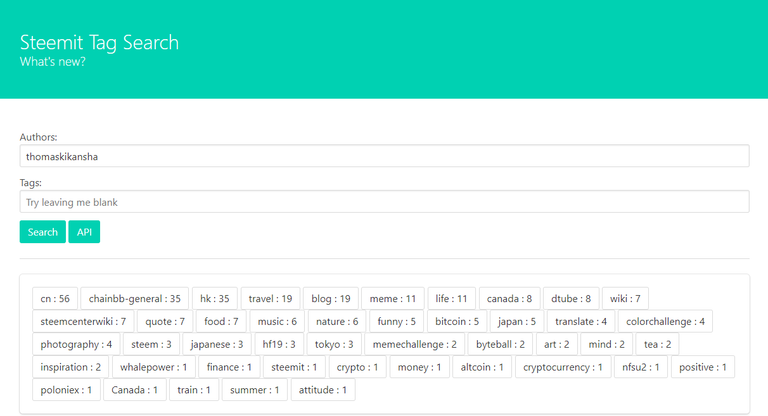Choose the tea : 2 tag
This screenshot has height=416, width=768.
[657, 344]
